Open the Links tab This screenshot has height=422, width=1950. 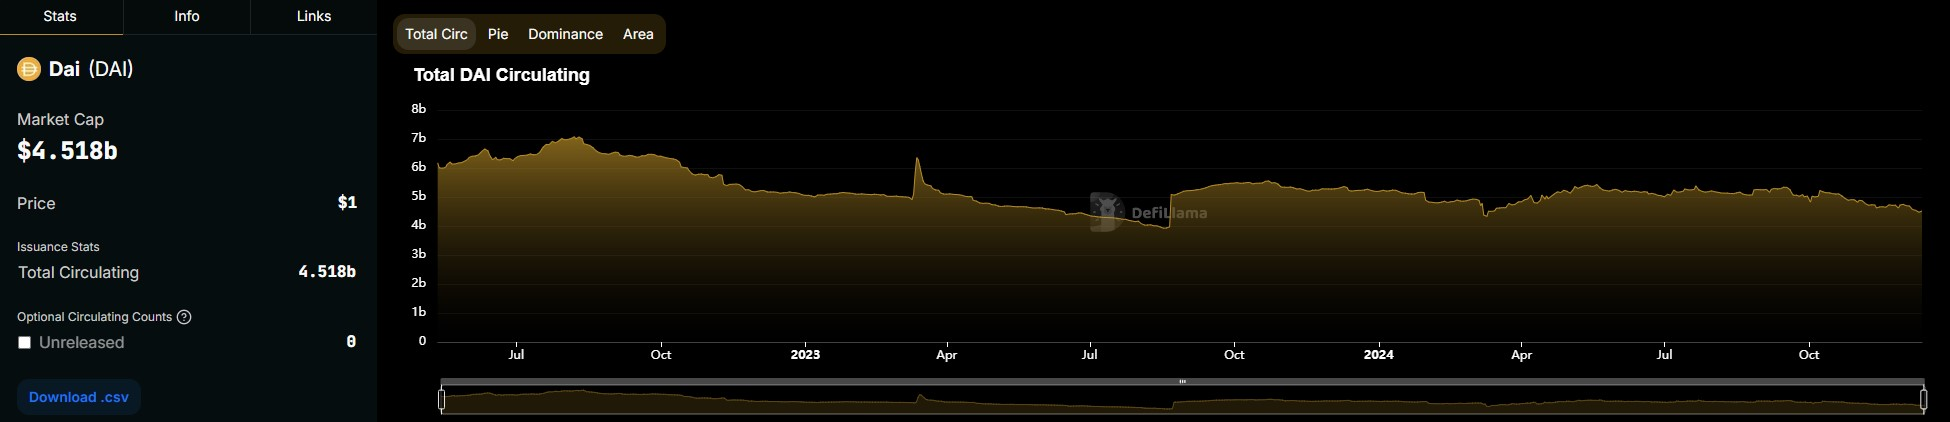[314, 17]
